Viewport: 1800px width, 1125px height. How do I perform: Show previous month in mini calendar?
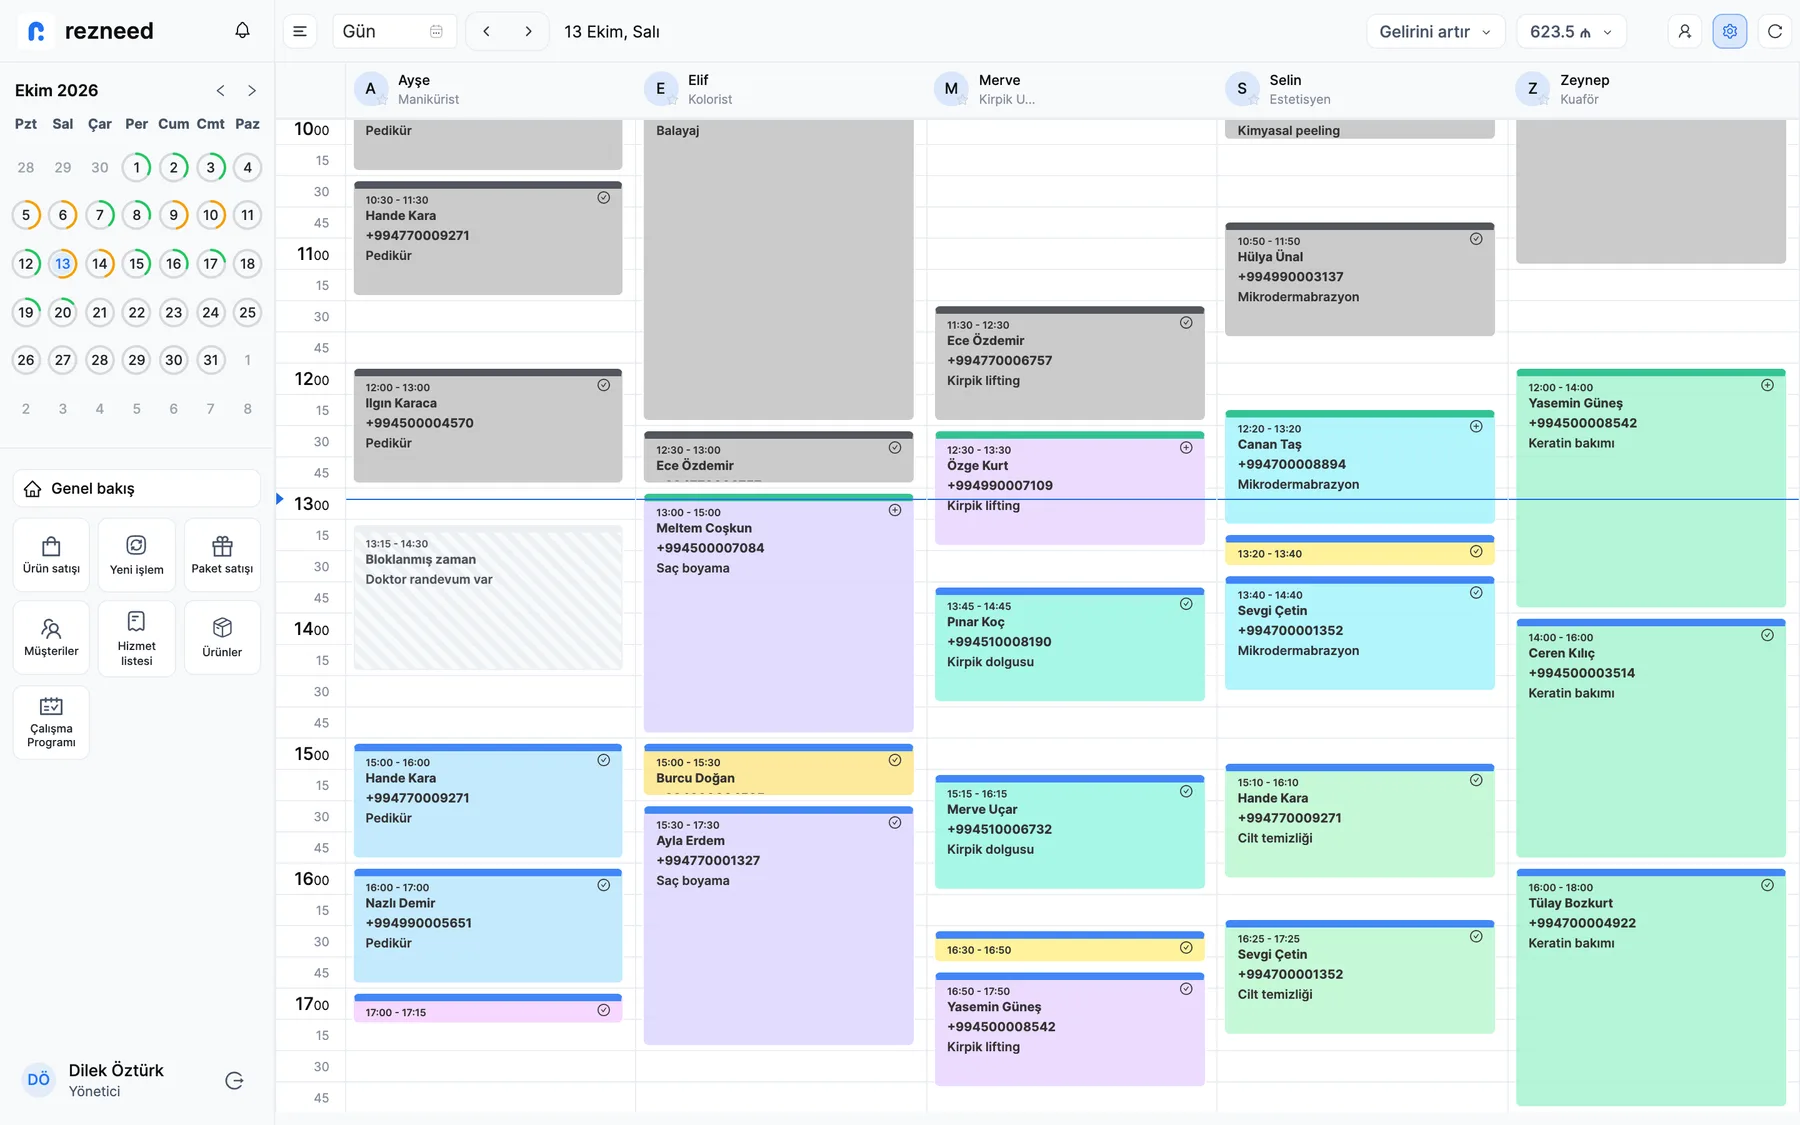220,90
